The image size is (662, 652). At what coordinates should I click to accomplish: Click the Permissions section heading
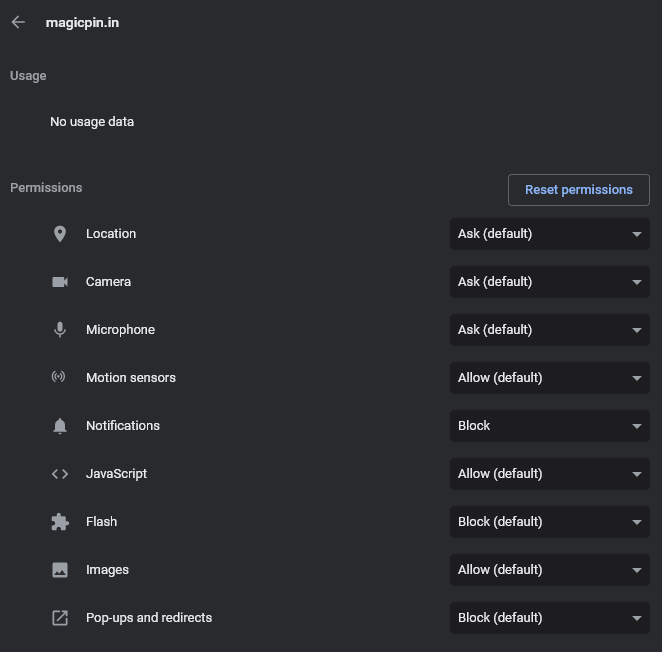(46, 187)
